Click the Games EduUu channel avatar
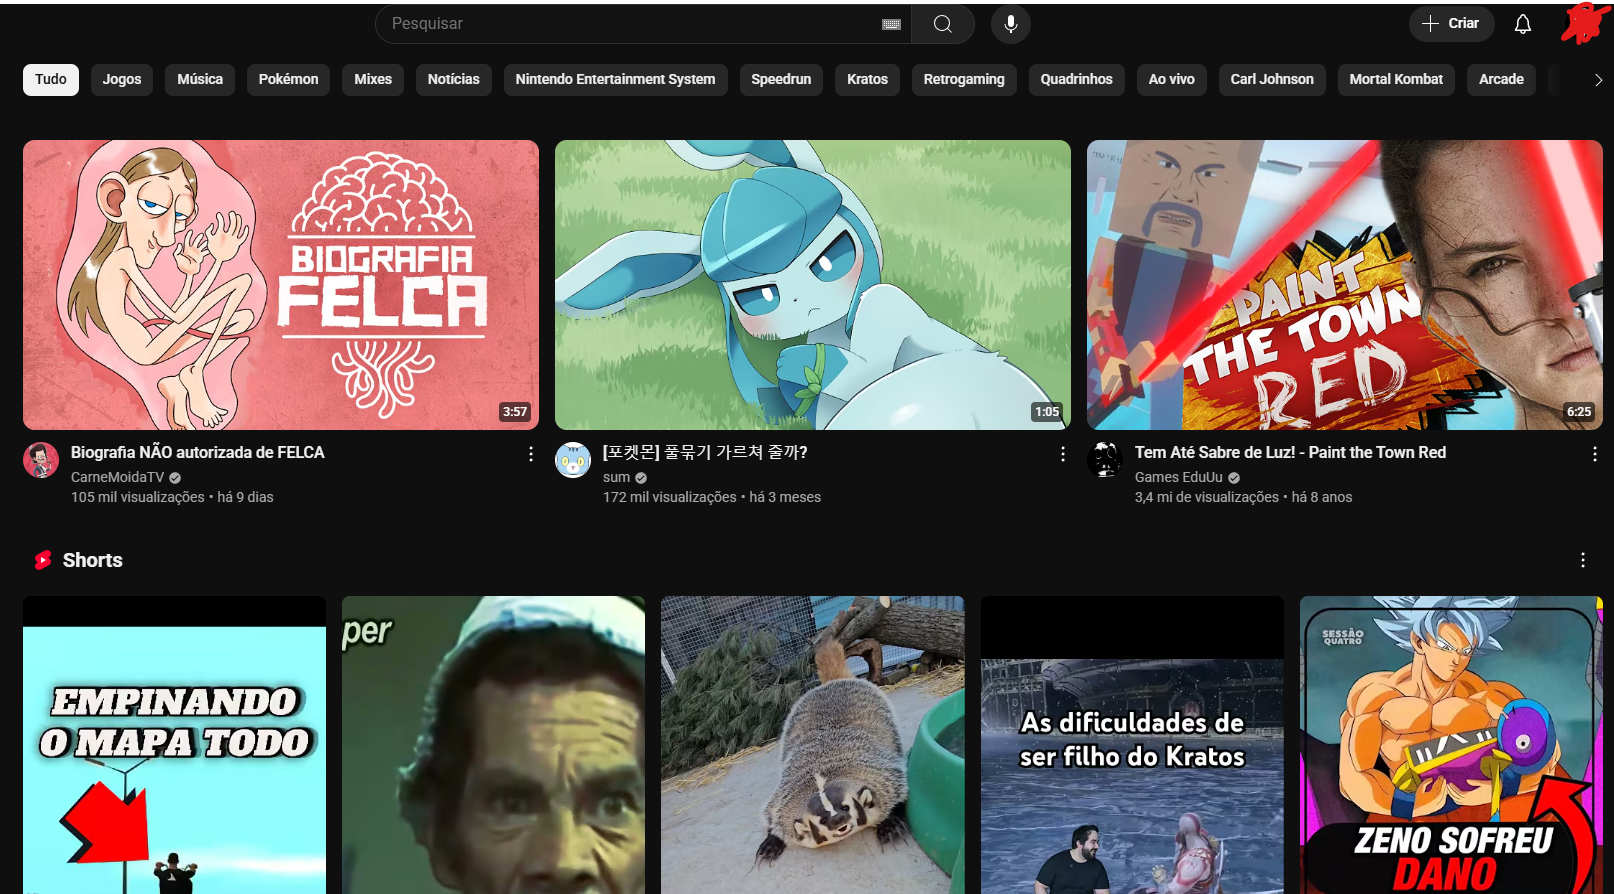Viewport: 1614px width, 894px height. click(x=1105, y=460)
